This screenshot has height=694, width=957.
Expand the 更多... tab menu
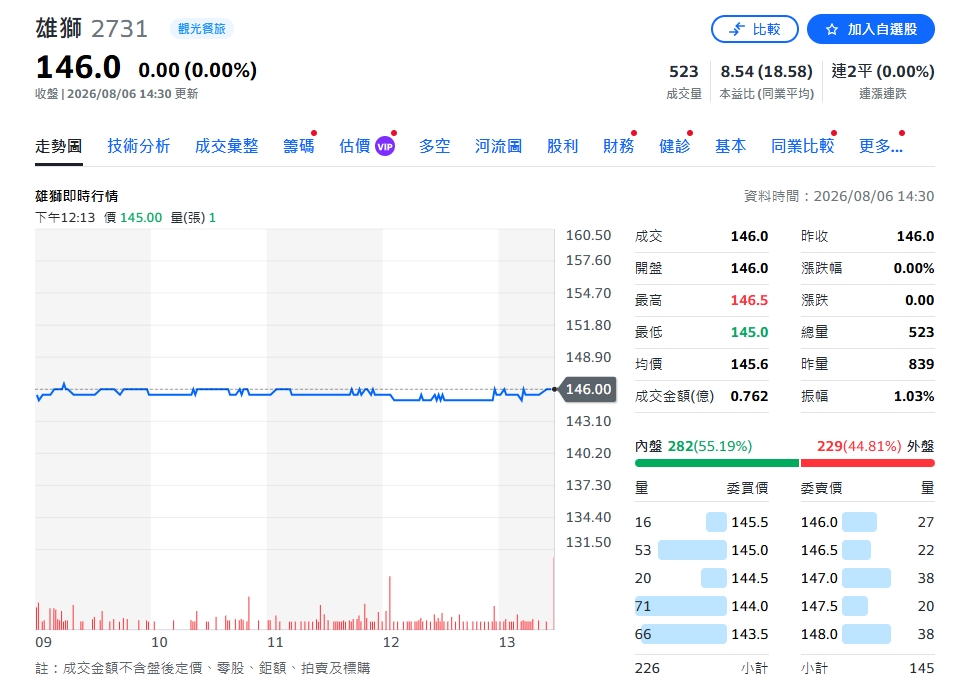881,146
